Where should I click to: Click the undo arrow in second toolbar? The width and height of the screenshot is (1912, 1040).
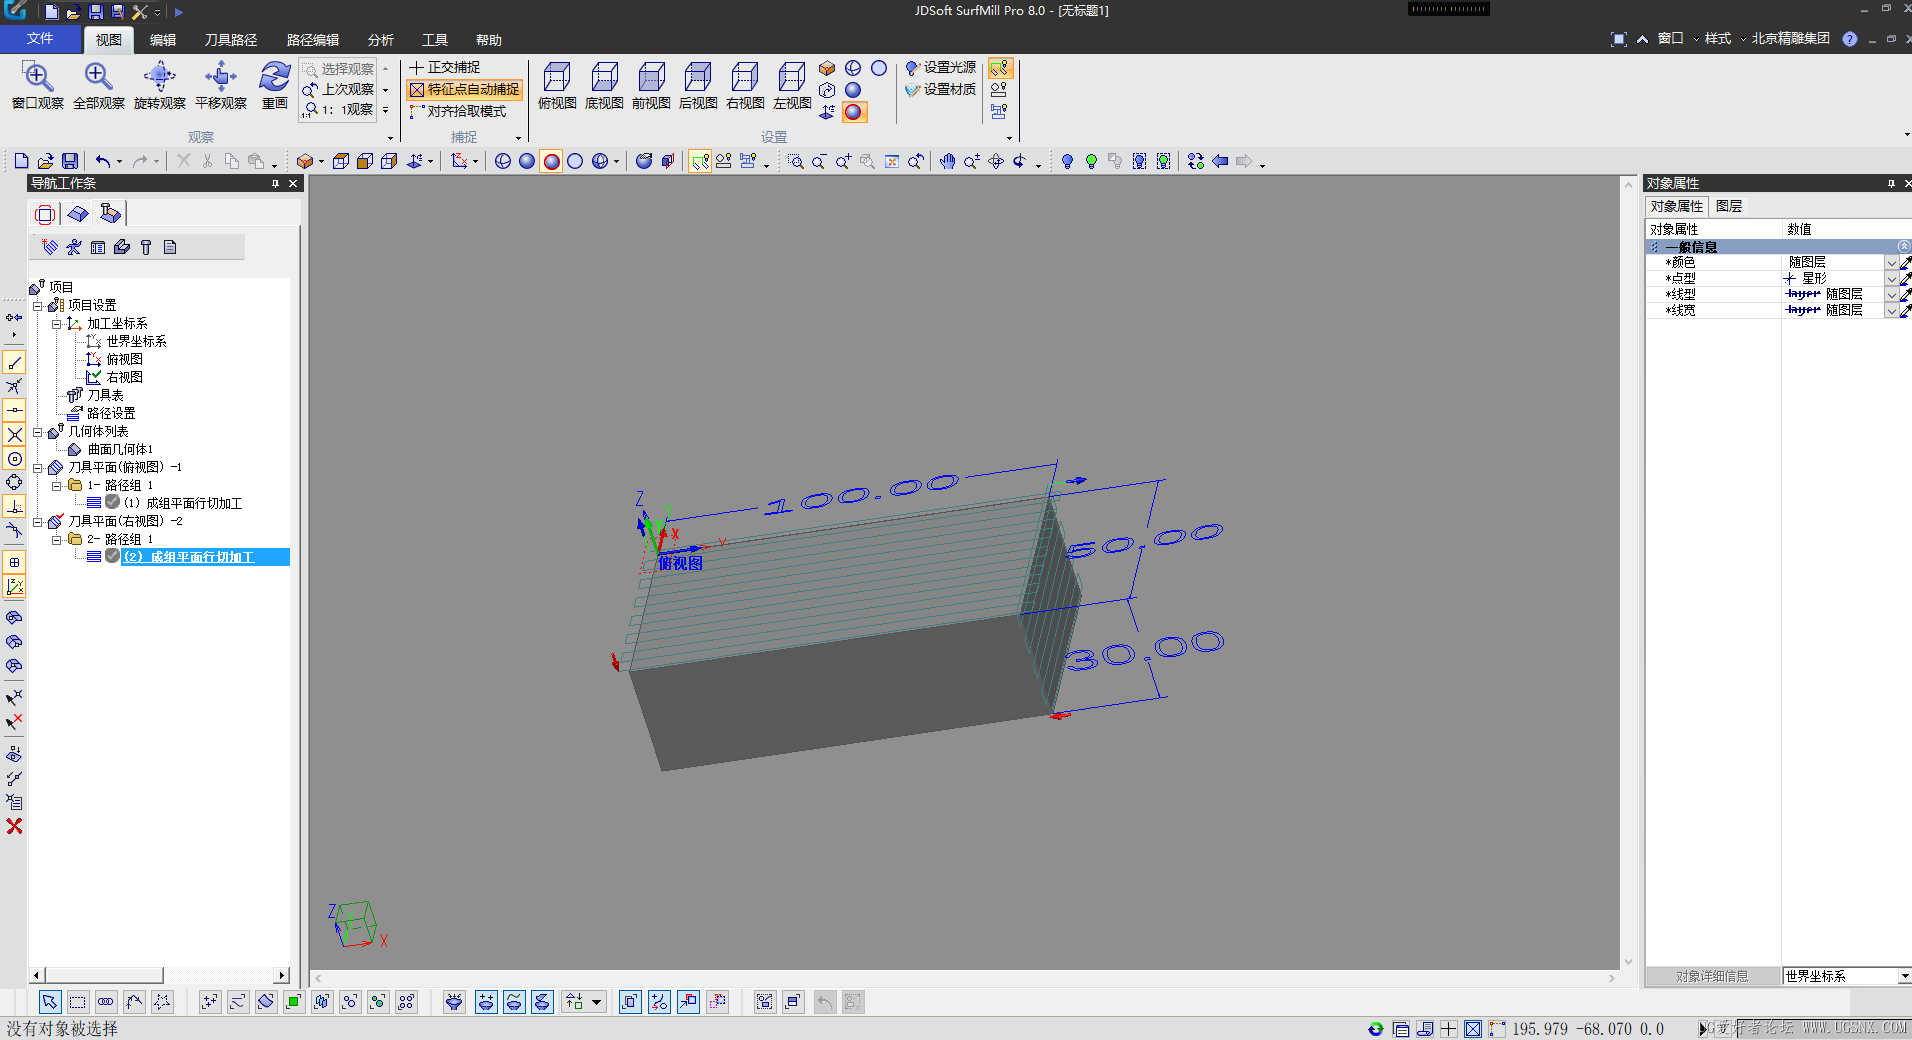103,161
